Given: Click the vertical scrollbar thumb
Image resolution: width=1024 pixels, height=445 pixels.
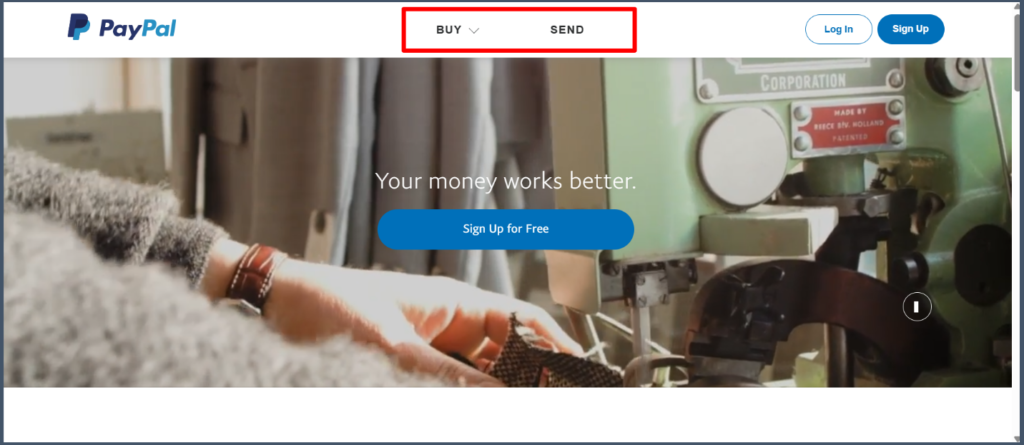Looking at the screenshot, I should [x=1017, y=54].
